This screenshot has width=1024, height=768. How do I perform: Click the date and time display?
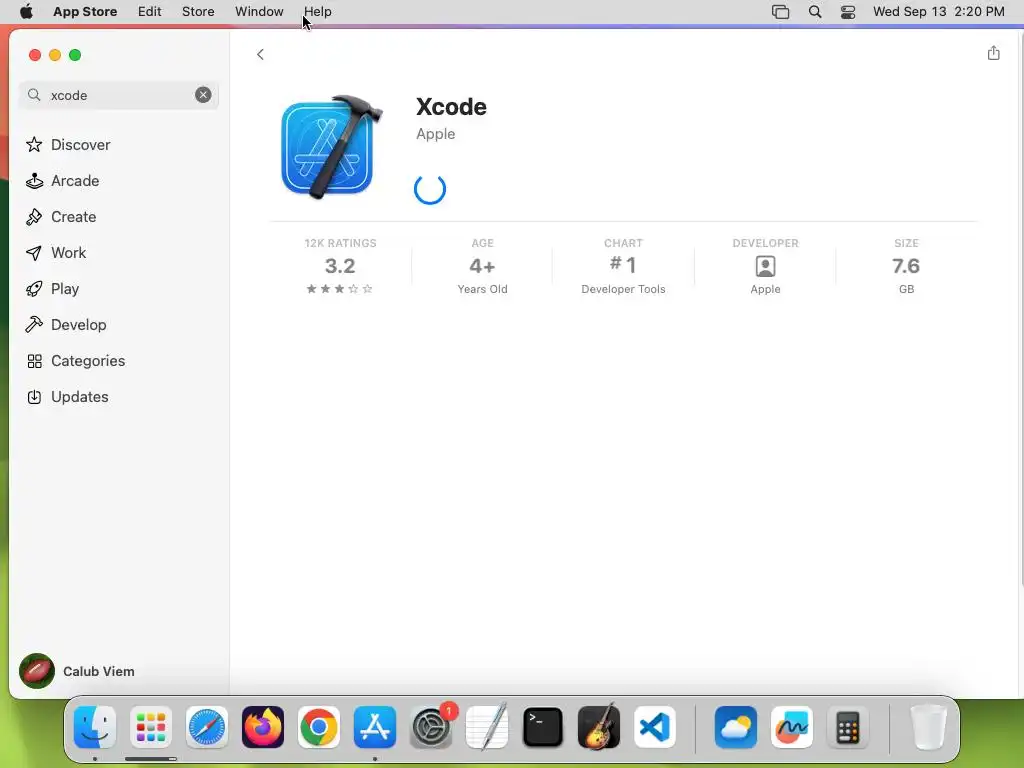tap(938, 12)
